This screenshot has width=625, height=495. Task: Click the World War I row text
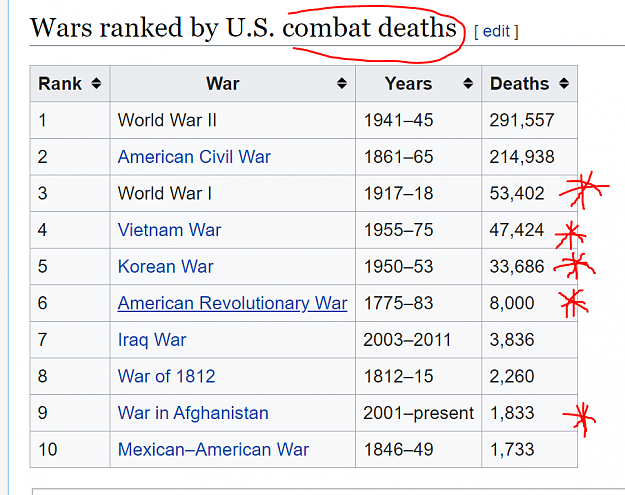pos(165,193)
